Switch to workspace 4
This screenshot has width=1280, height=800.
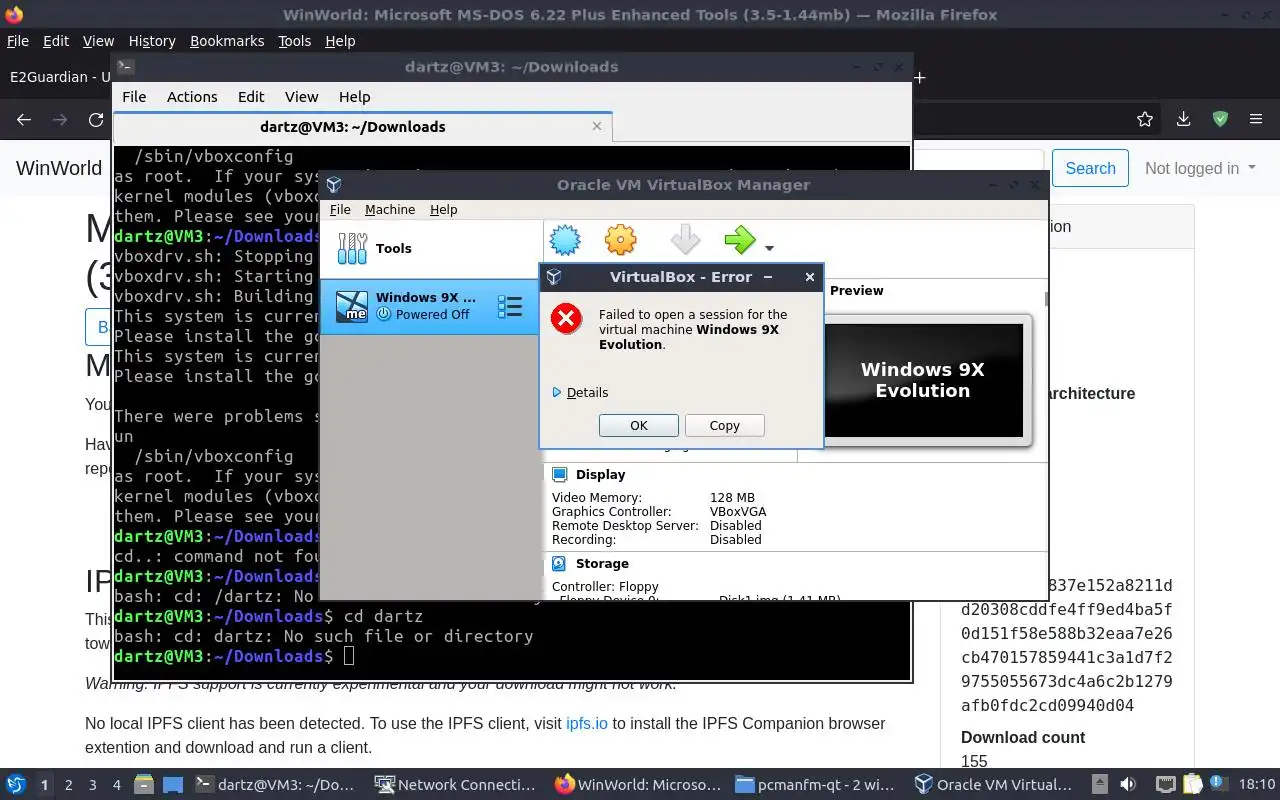point(116,785)
